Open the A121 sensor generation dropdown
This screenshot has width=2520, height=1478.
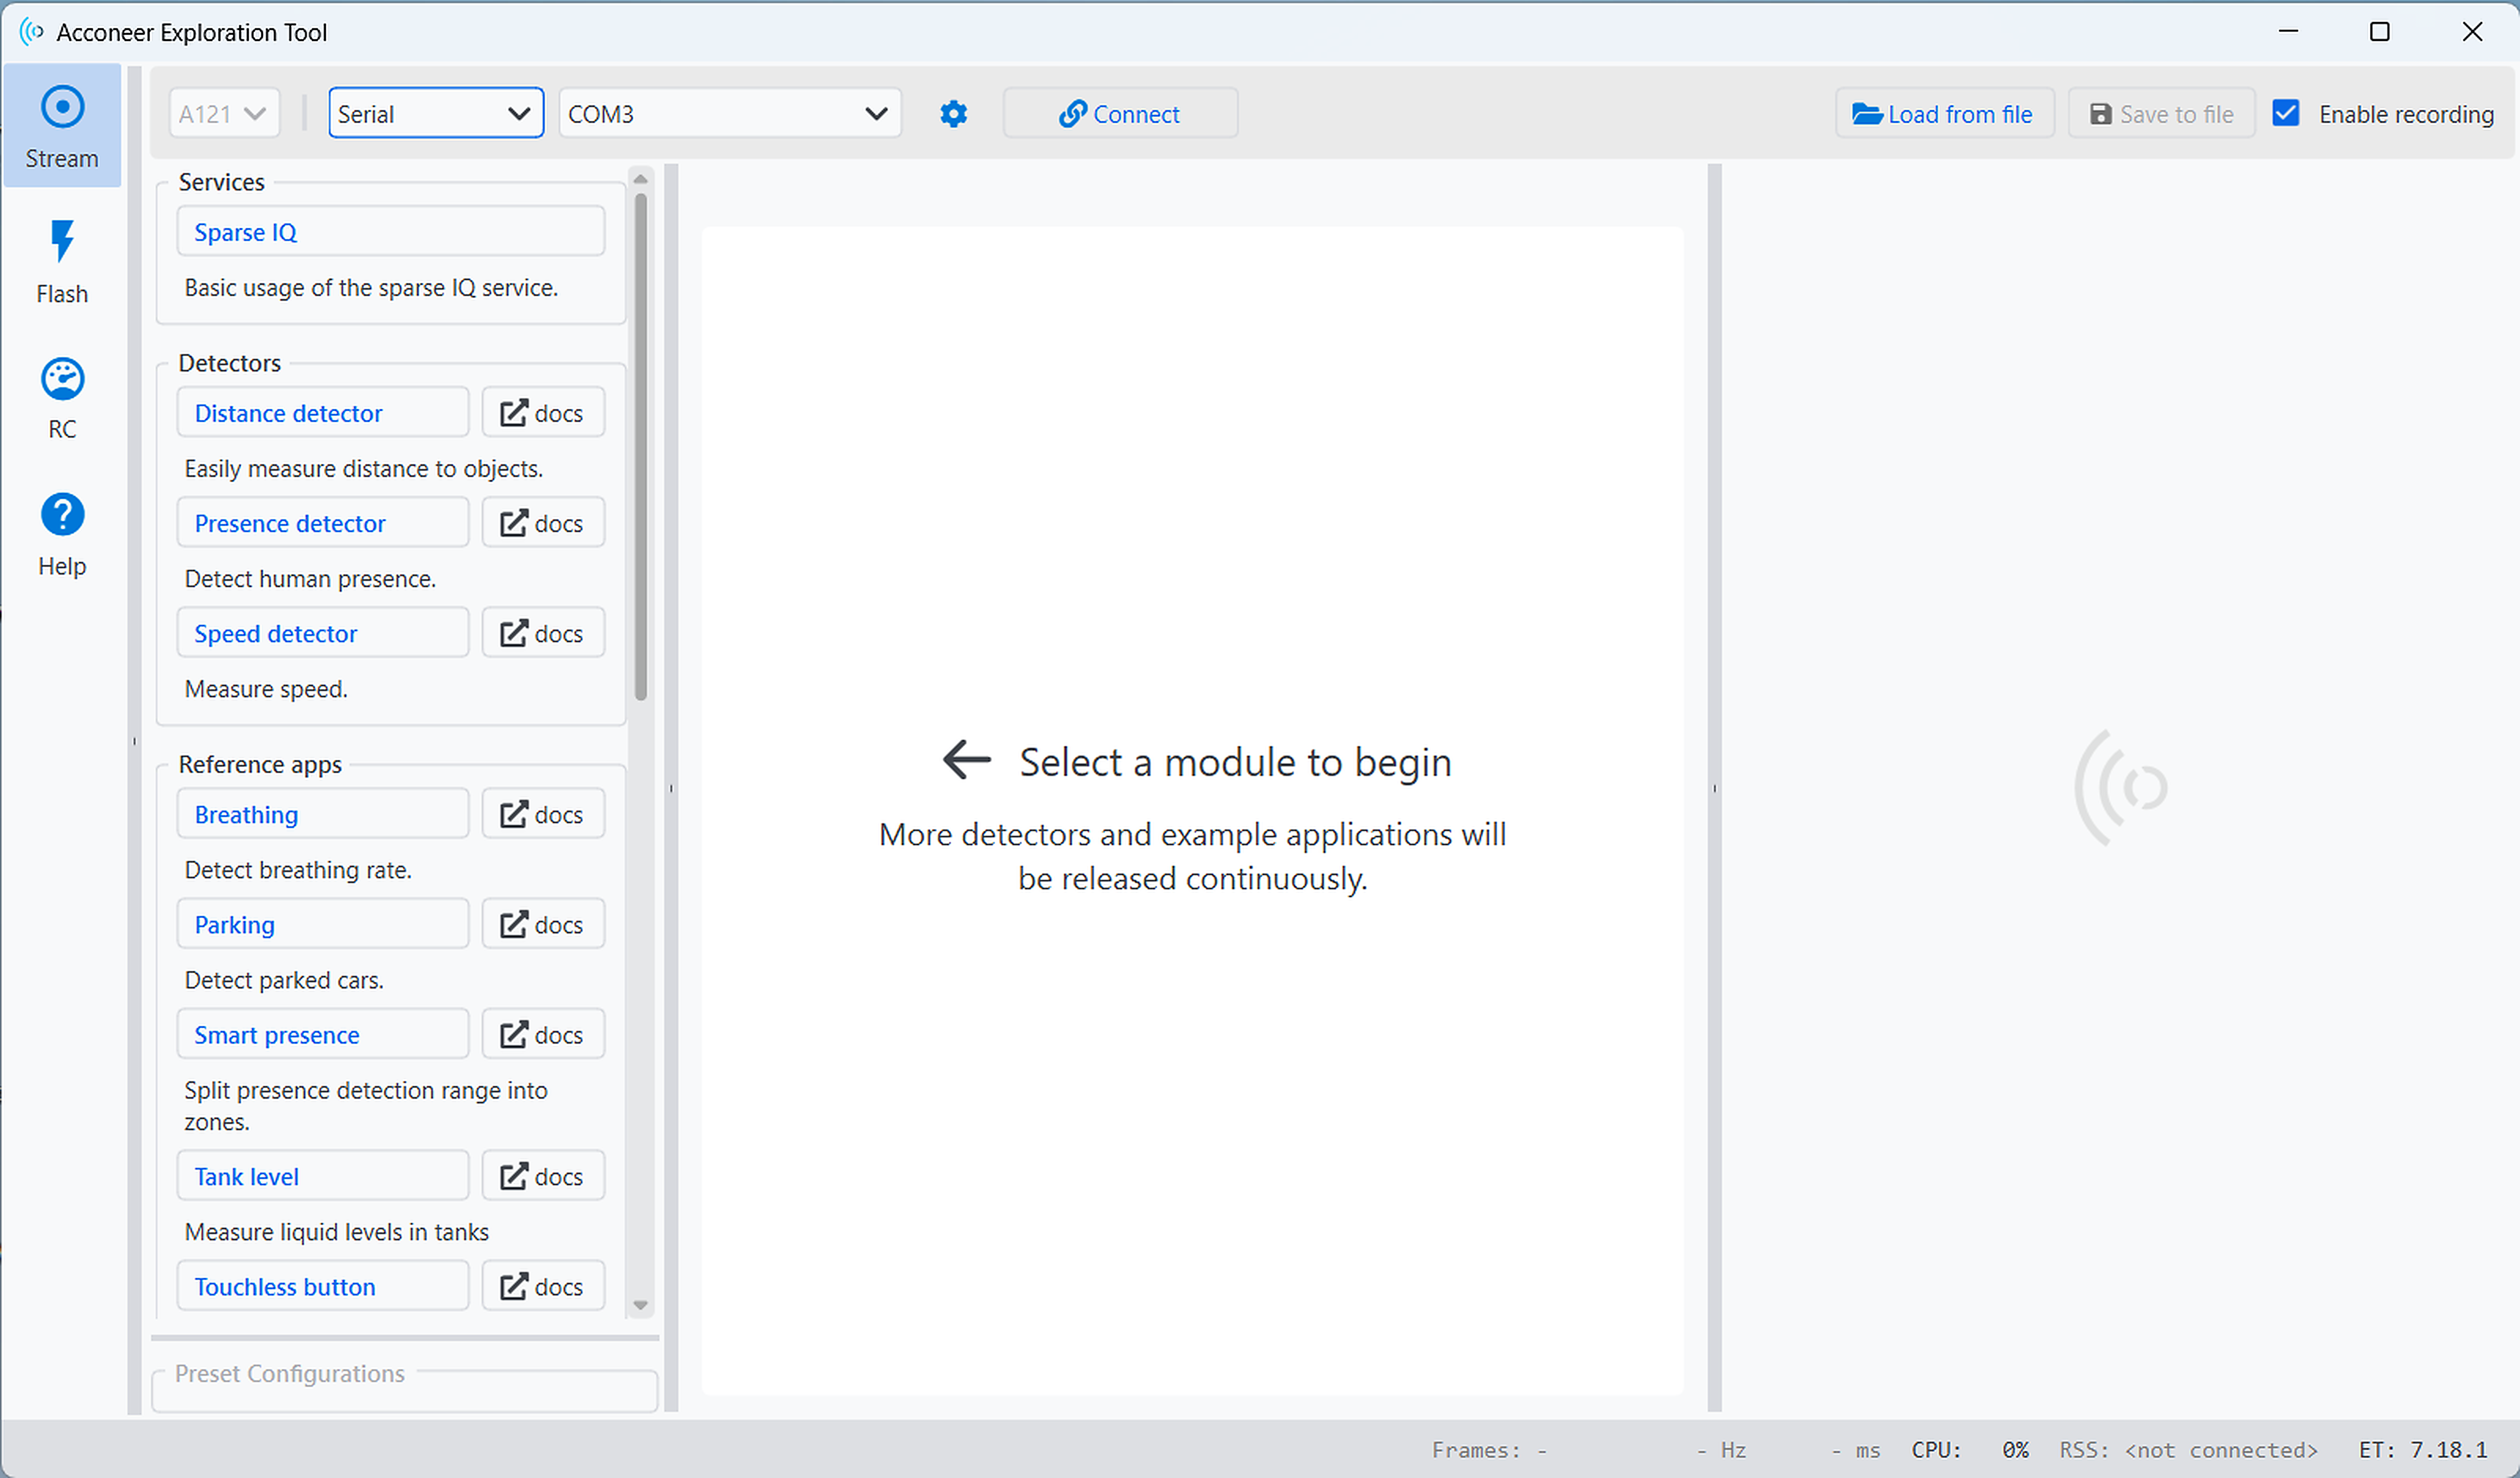pyautogui.click(x=224, y=114)
